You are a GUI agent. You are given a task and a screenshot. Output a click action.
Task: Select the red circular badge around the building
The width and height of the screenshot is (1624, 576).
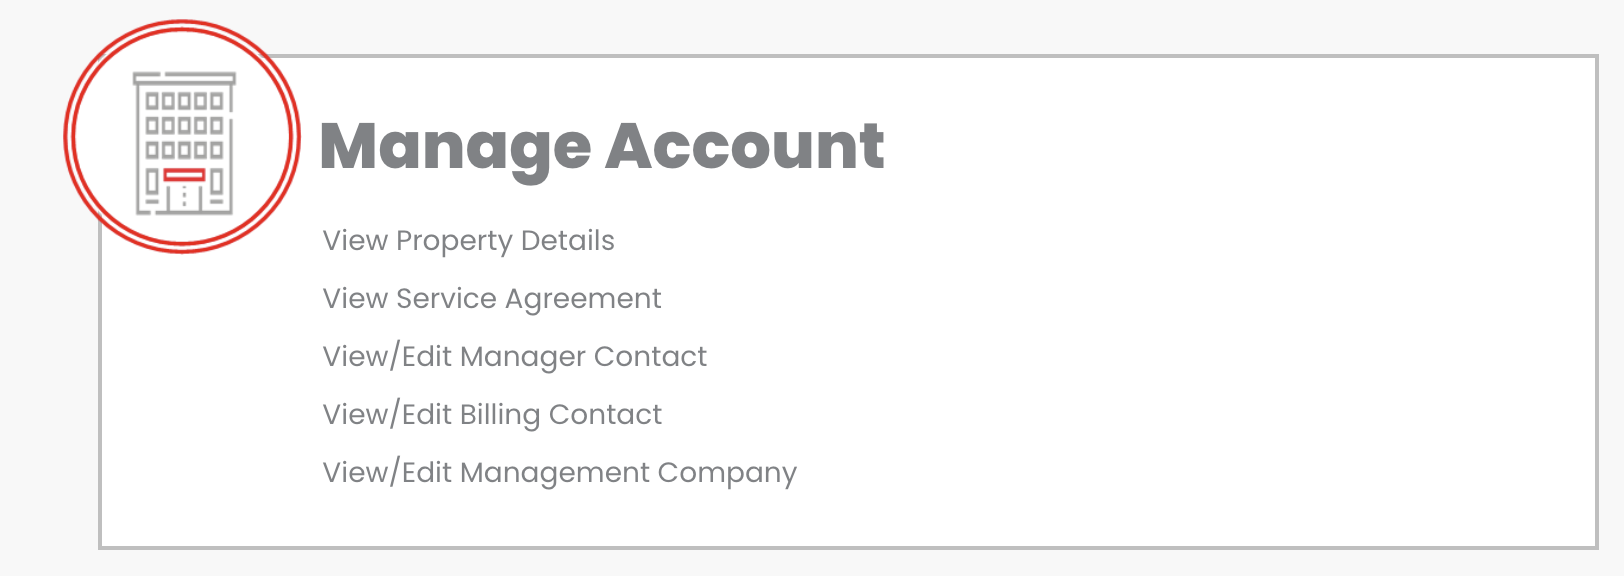click(x=182, y=137)
